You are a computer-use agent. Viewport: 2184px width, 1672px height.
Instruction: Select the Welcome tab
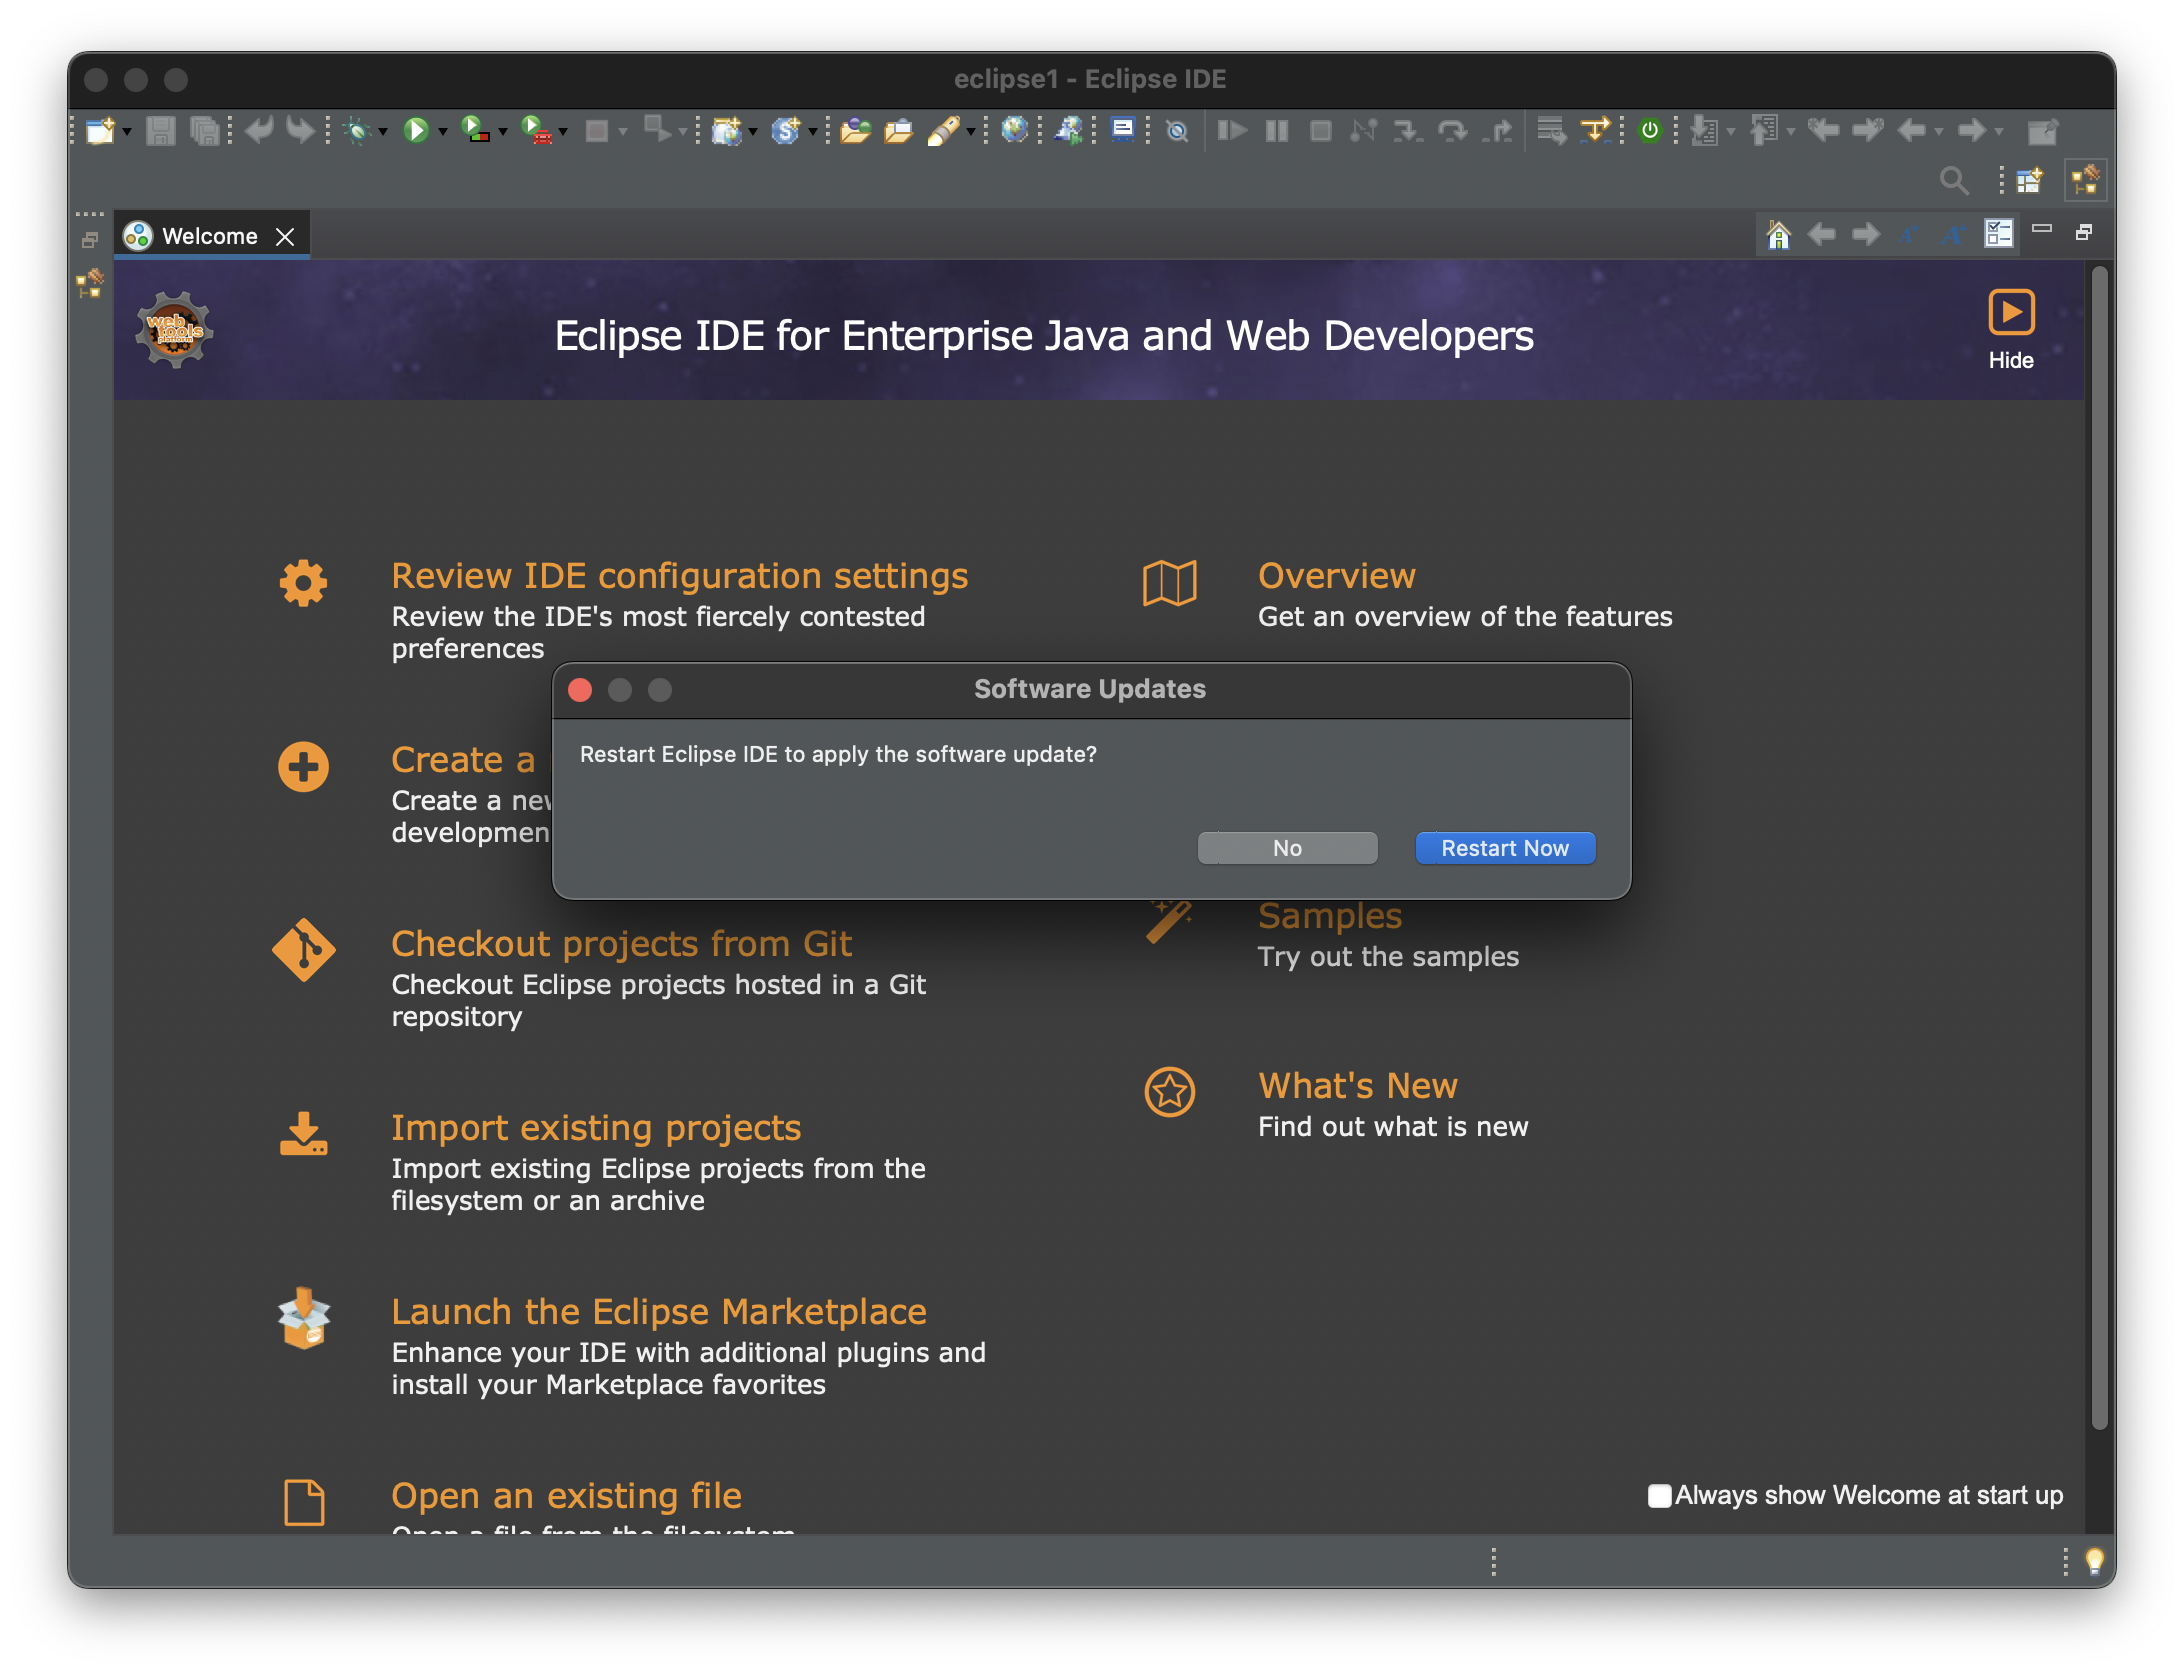[208, 236]
